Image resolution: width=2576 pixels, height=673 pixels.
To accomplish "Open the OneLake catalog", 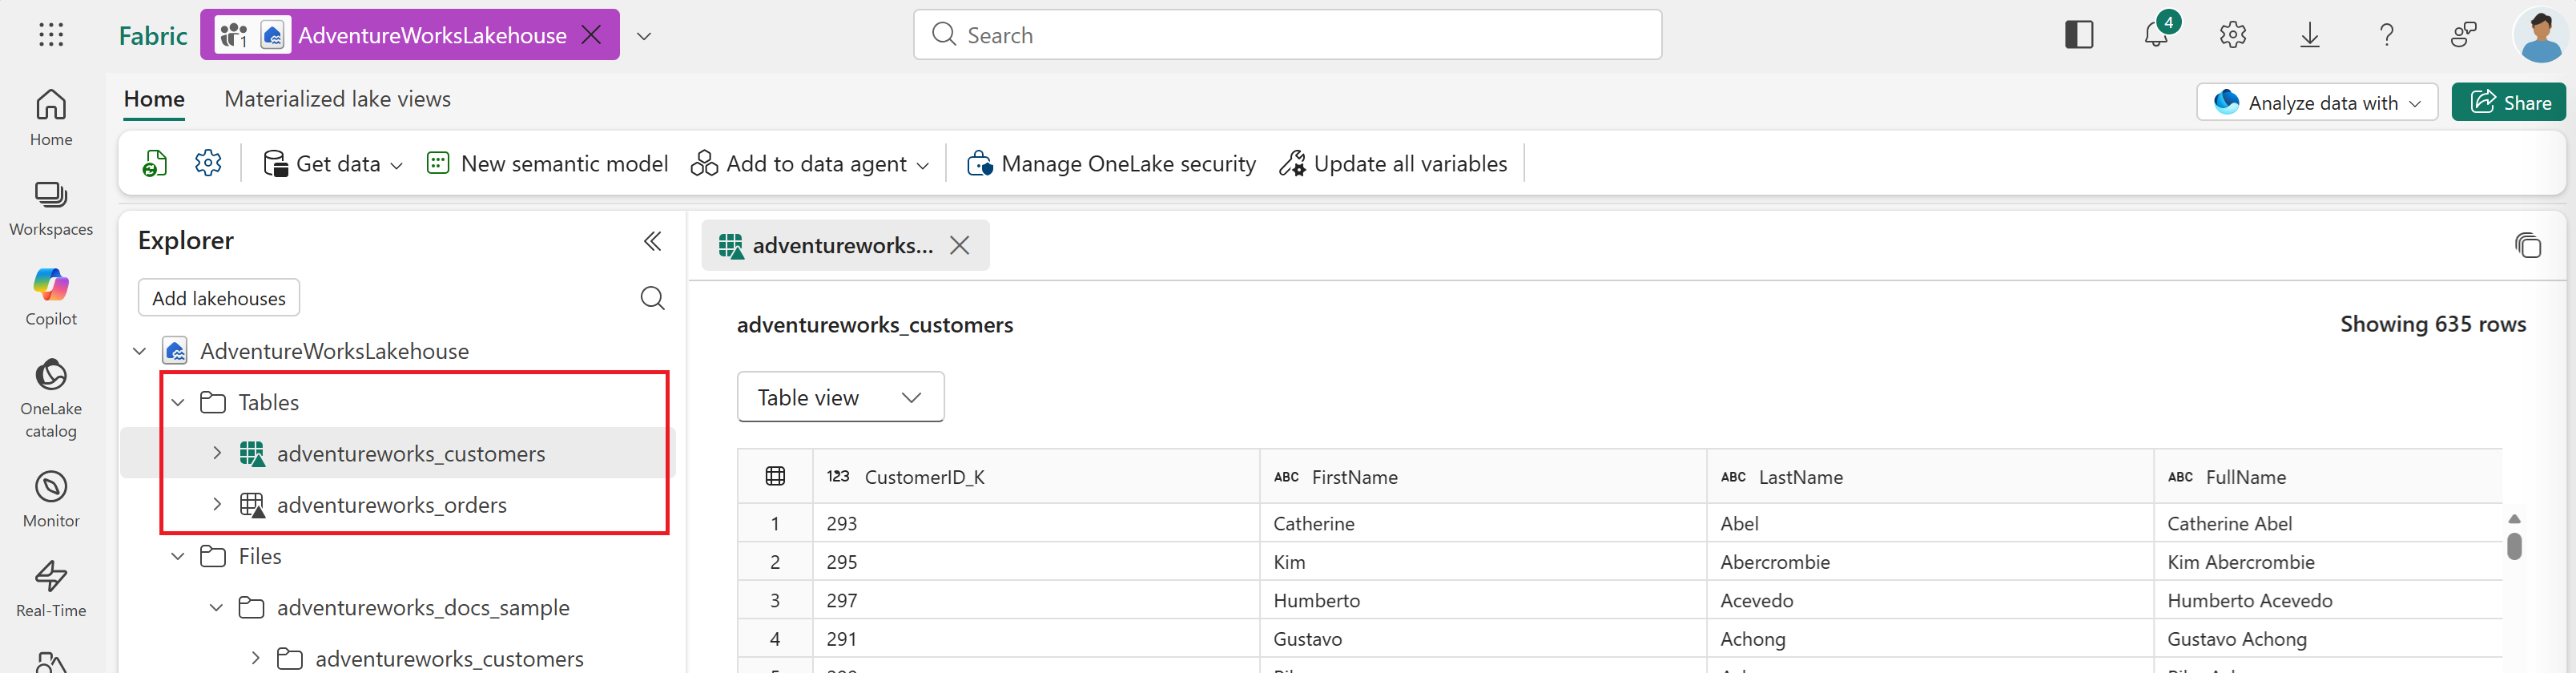I will pyautogui.click(x=51, y=398).
